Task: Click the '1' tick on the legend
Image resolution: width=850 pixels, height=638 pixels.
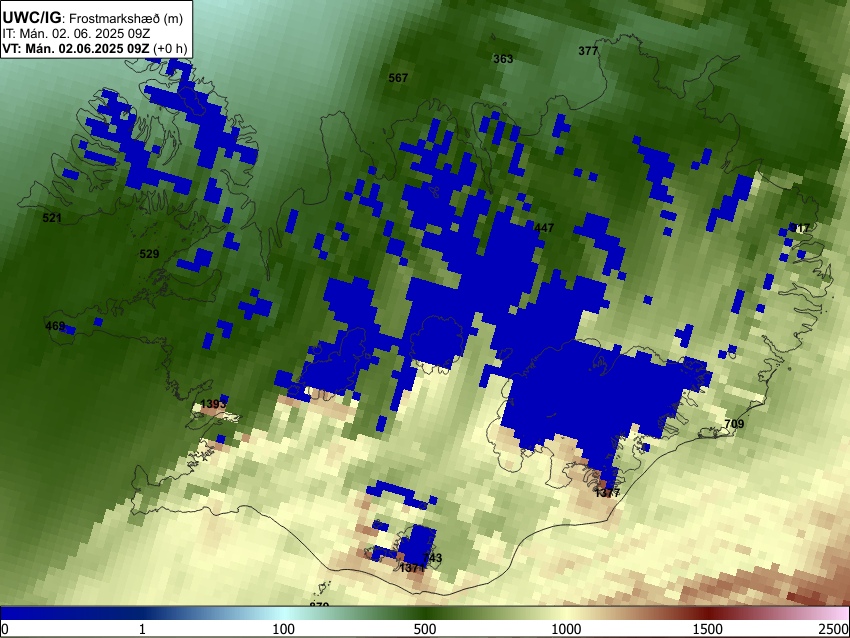Action: (x=142, y=629)
